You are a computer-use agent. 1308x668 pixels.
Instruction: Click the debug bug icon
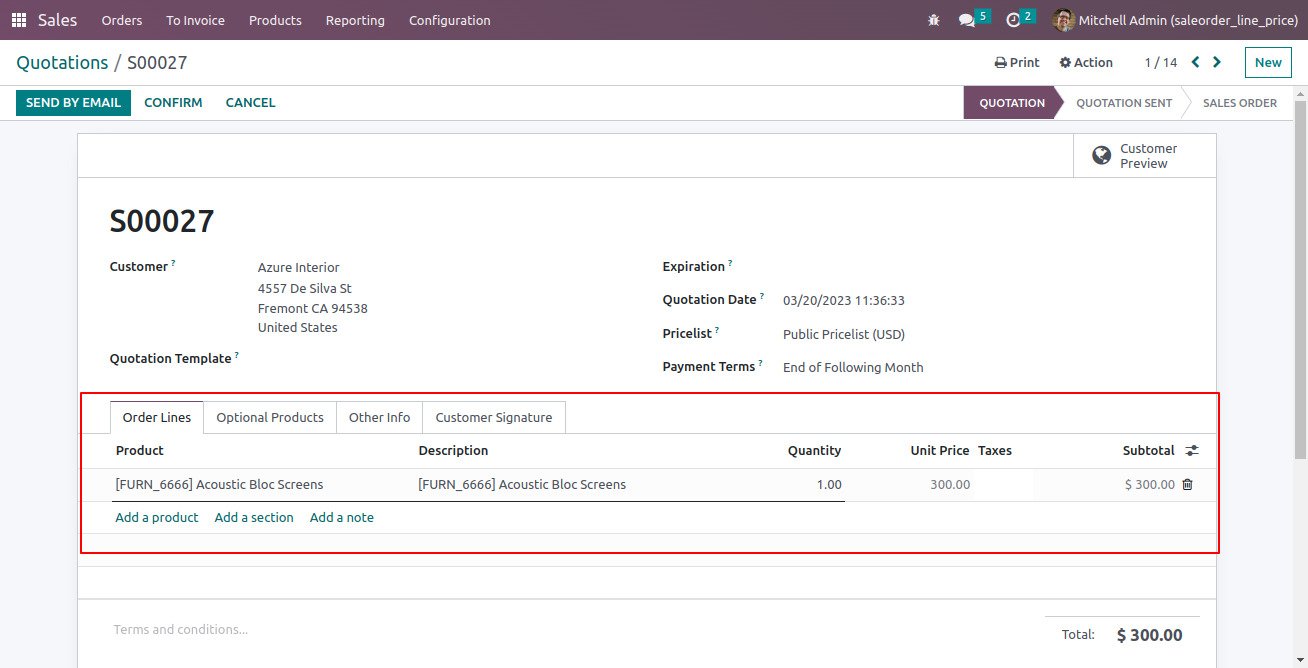pyautogui.click(x=934, y=20)
